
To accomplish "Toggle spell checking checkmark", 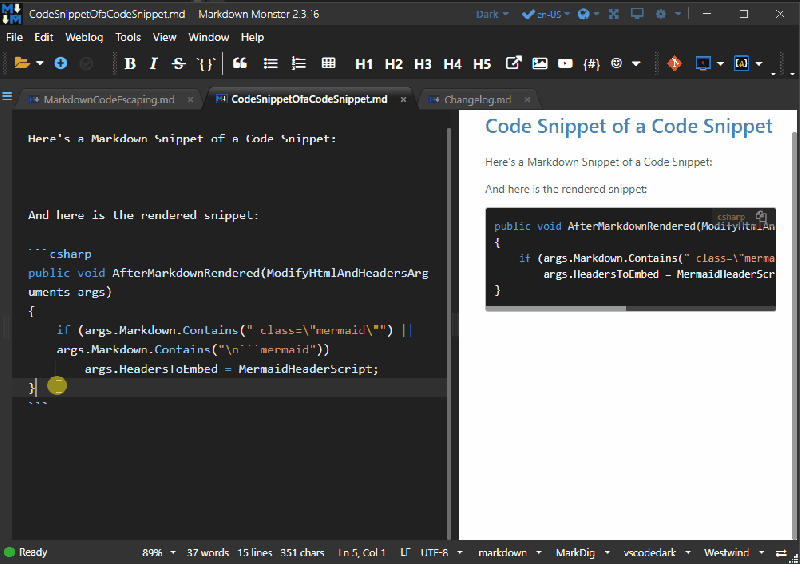I will pyautogui.click(x=528, y=14).
